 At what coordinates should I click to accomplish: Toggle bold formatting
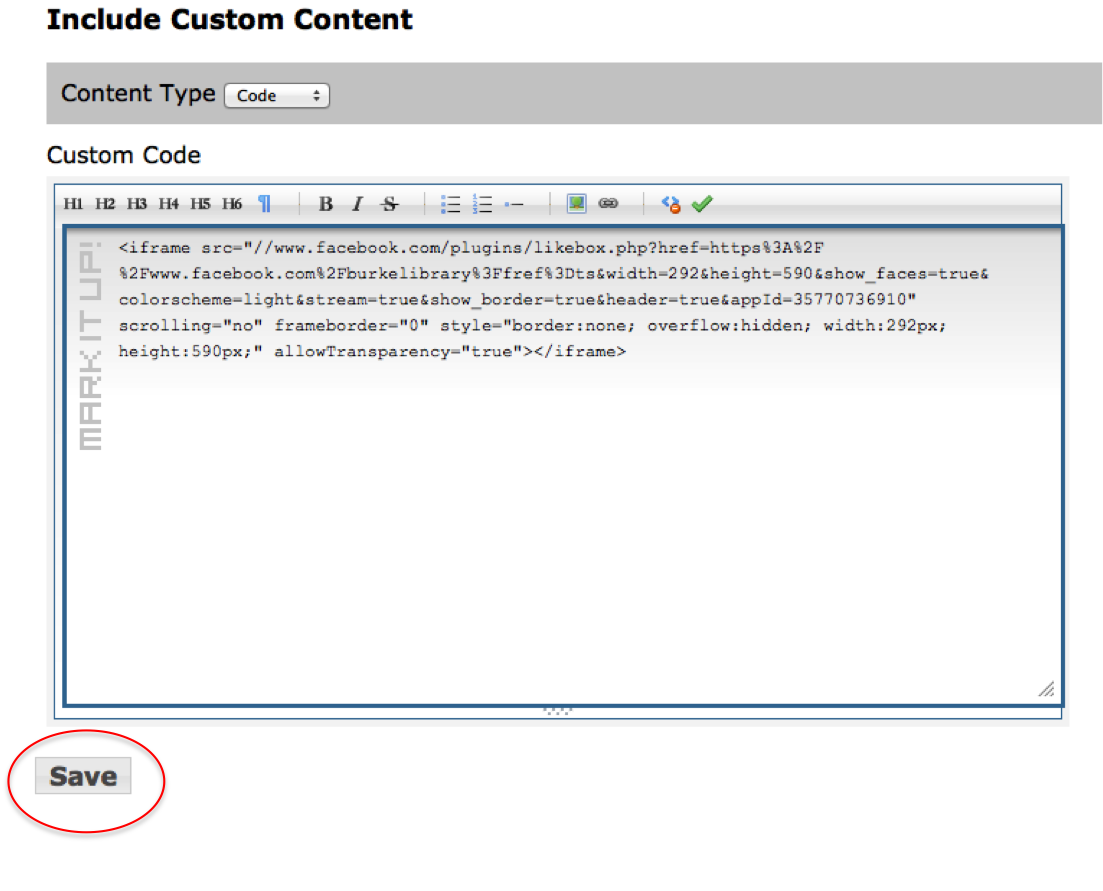pos(326,204)
